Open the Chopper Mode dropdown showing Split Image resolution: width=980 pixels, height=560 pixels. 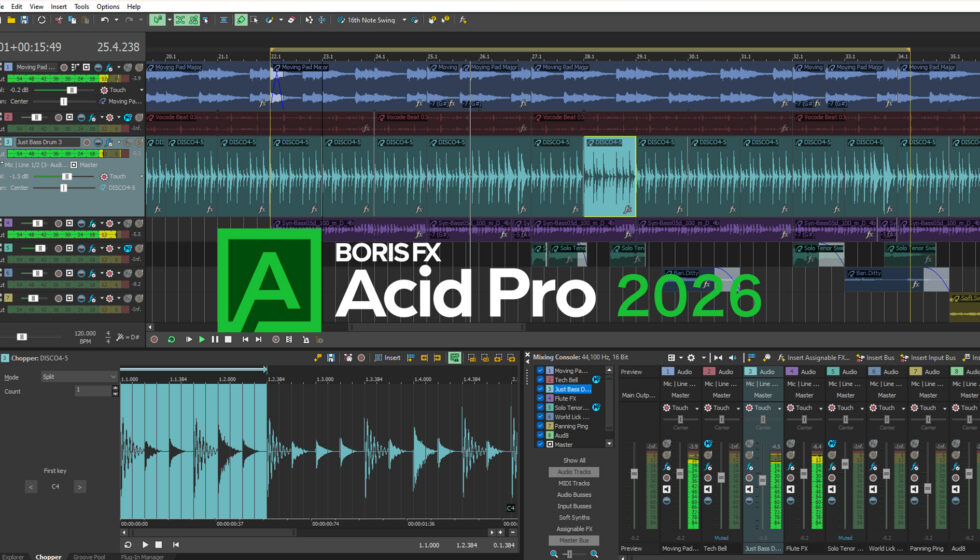coord(79,377)
